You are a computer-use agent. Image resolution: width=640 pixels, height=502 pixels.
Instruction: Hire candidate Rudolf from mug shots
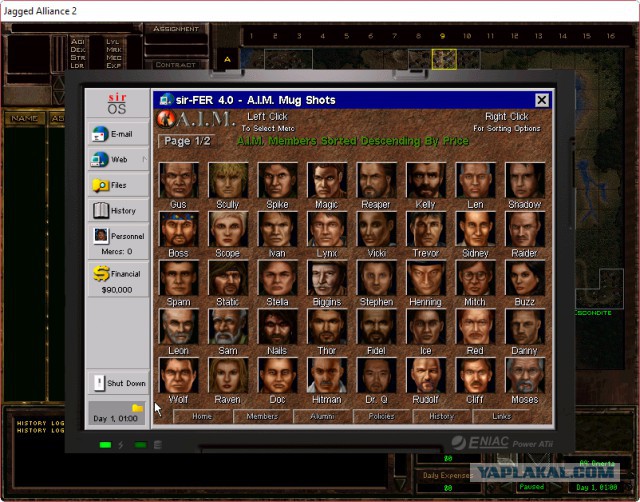pos(426,375)
